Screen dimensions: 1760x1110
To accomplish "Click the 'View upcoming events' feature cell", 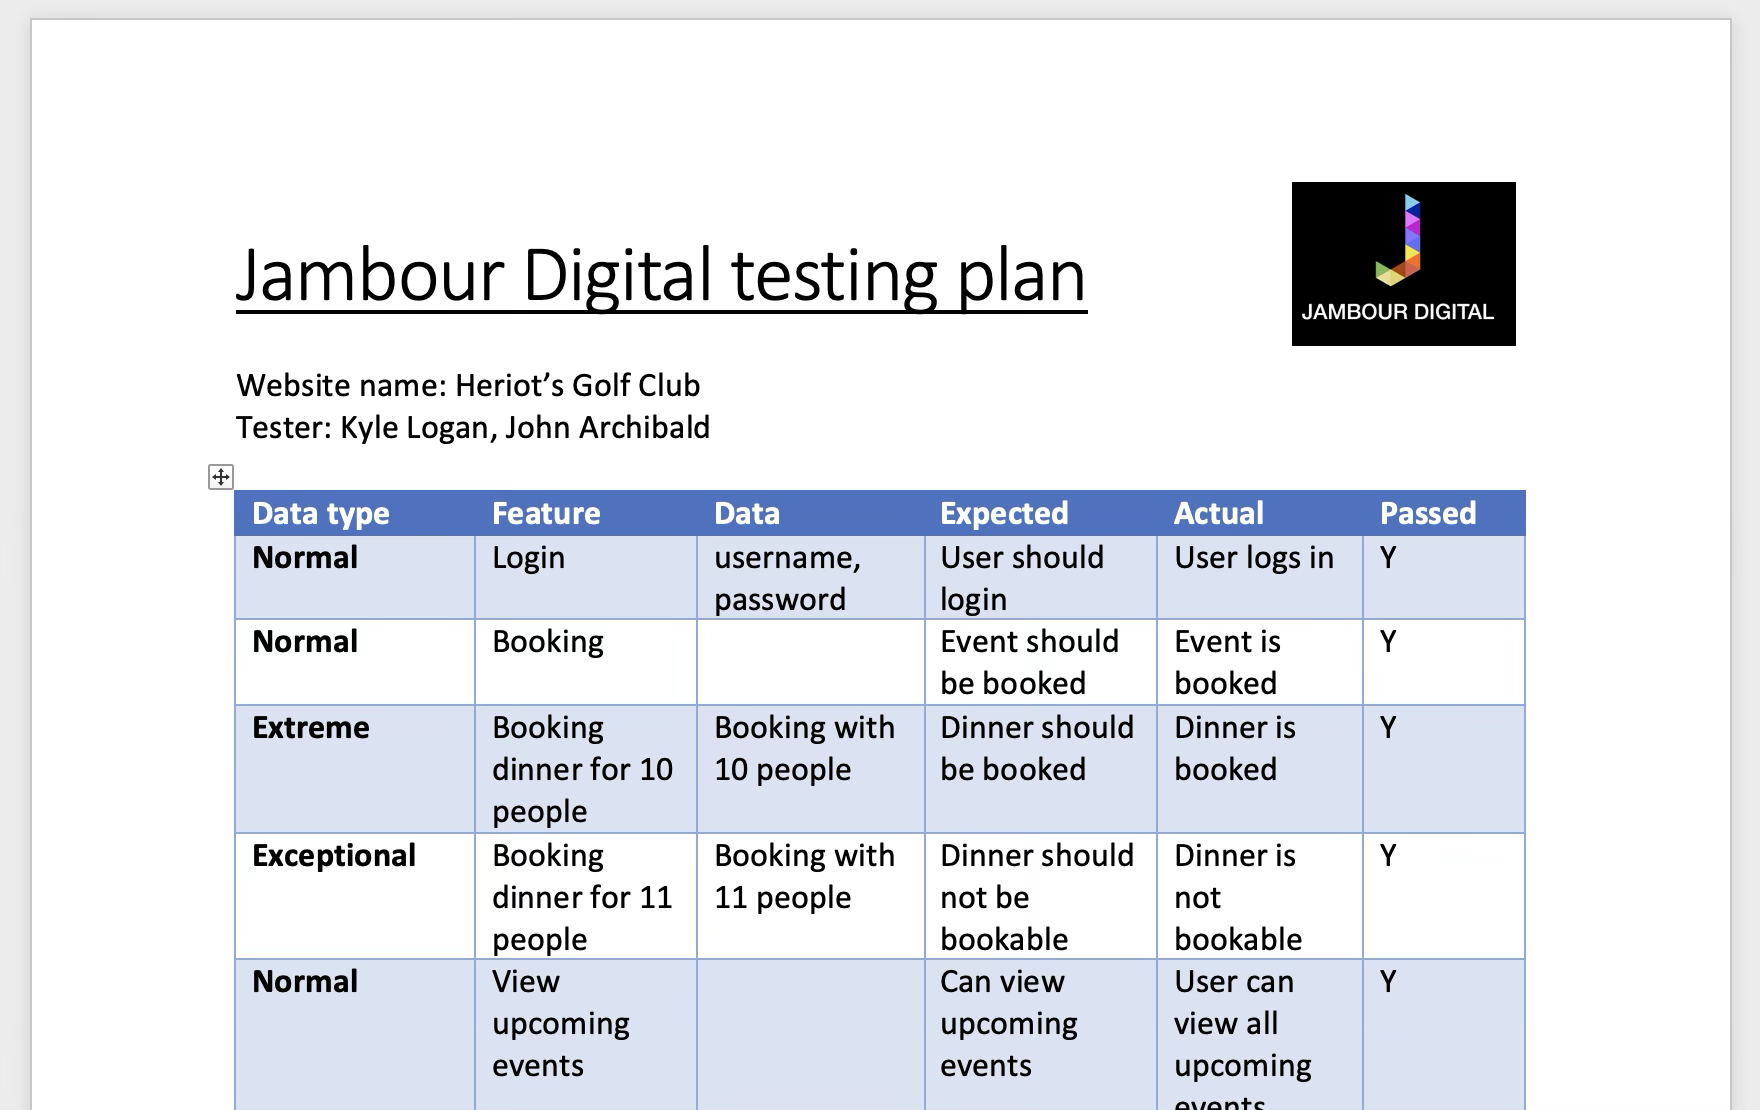I will coord(561,1023).
